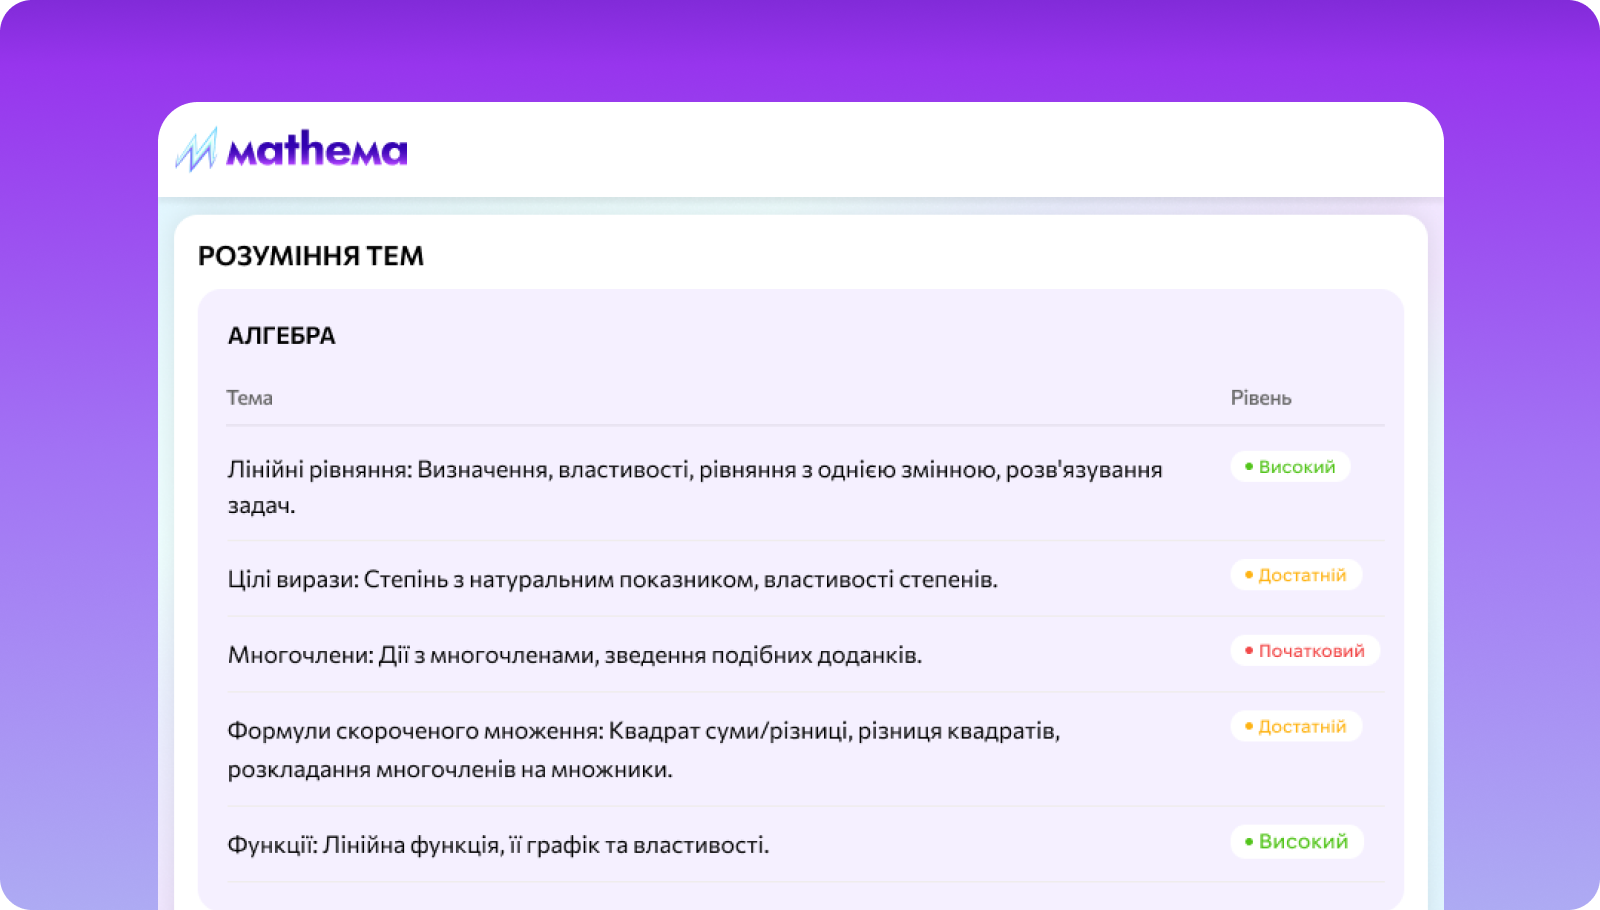The width and height of the screenshot is (1600, 910).
Task: Select 'Формули скороченого множення' topic text
Action: (x=644, y=750)
